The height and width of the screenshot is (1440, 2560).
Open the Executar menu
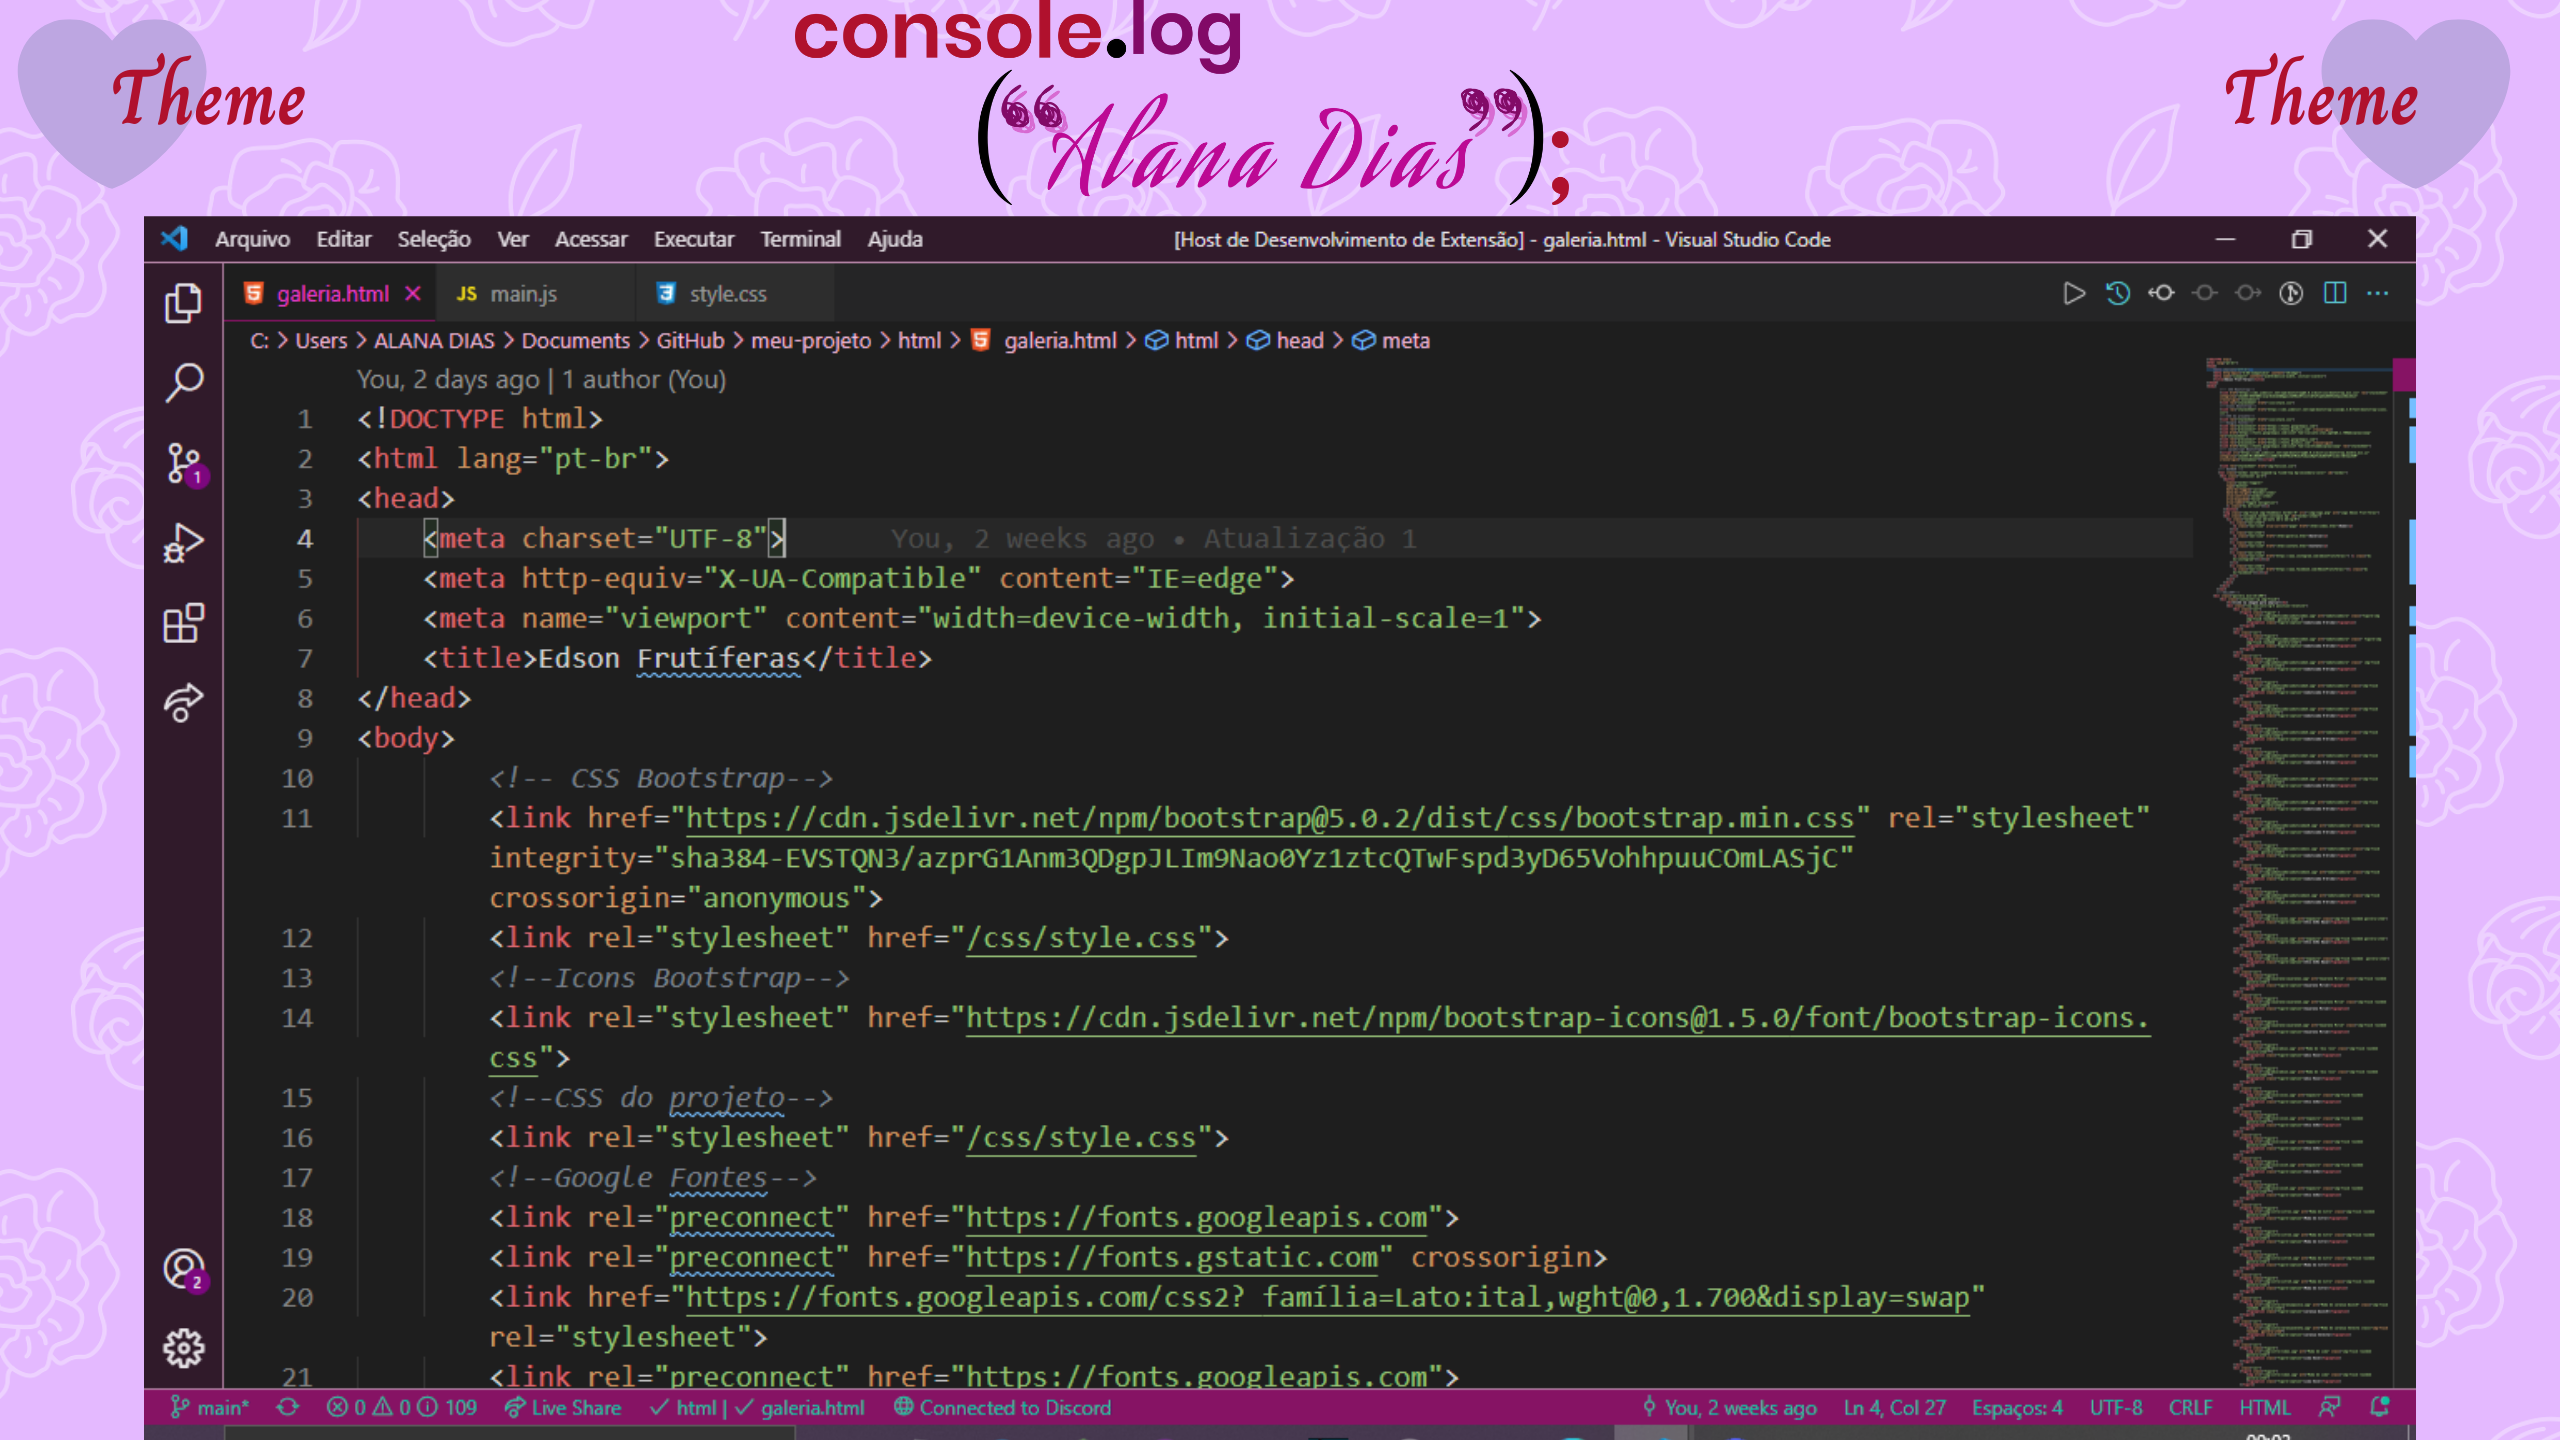[694, 239]
